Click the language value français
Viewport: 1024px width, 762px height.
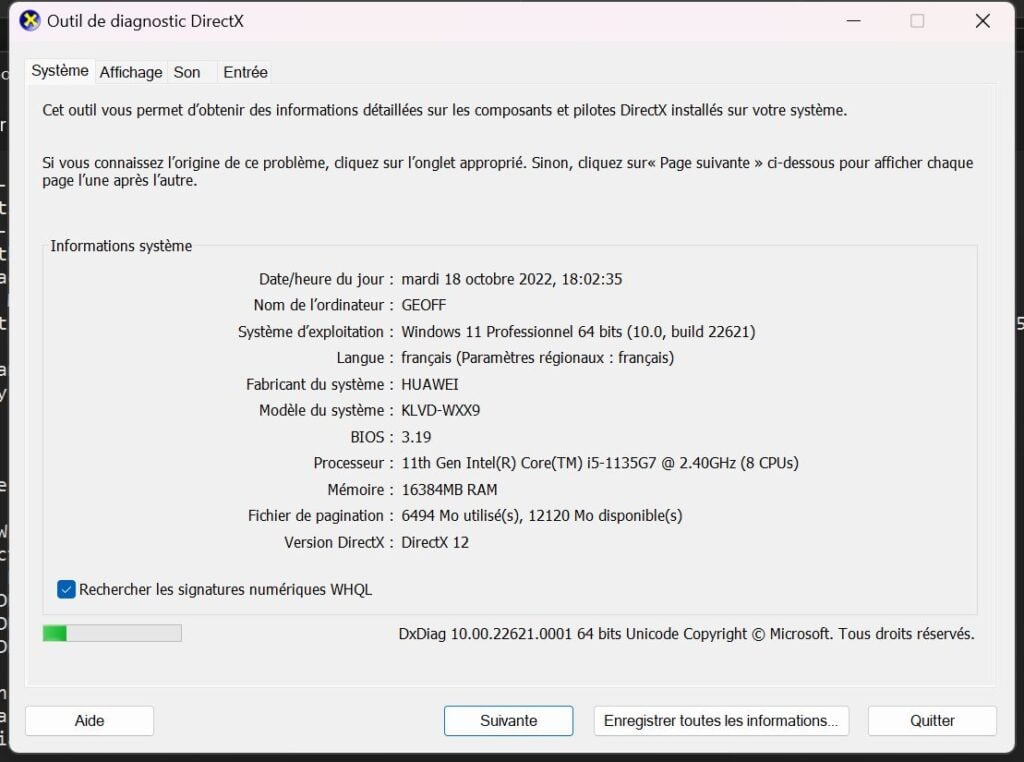click(537, 358)
